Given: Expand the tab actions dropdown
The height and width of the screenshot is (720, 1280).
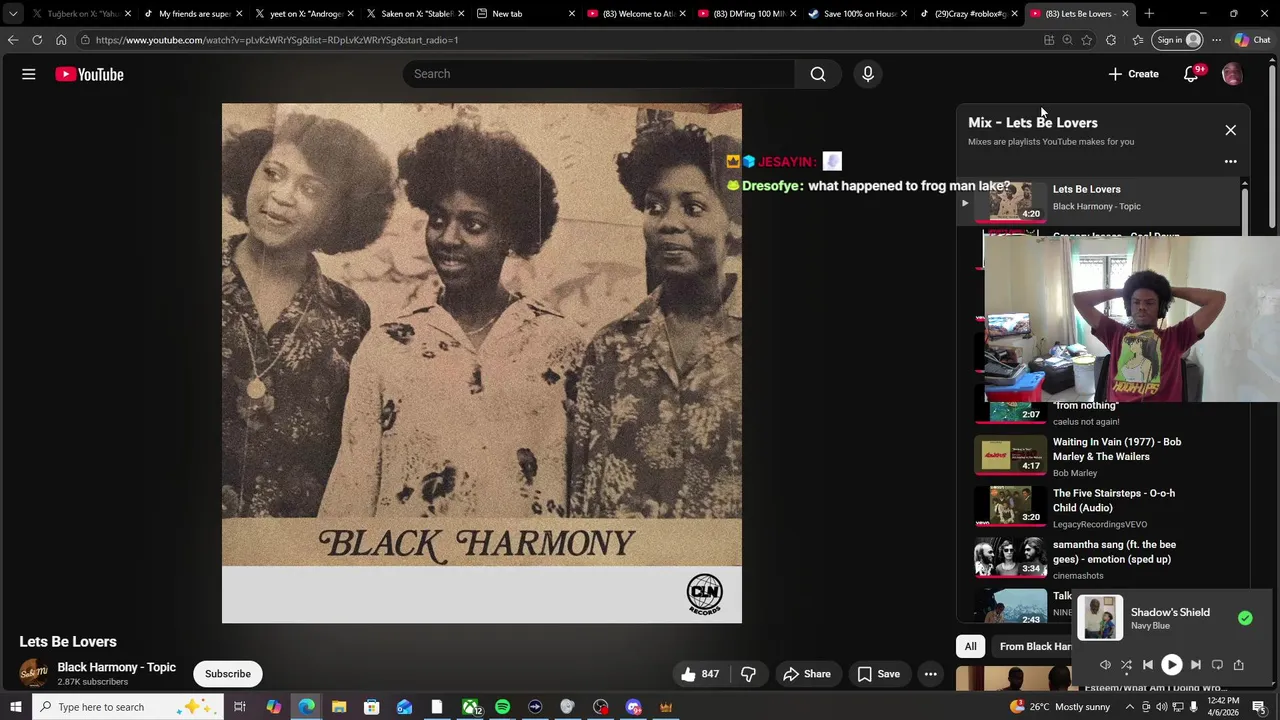Looking at the screenshot, I should point(13,14).
